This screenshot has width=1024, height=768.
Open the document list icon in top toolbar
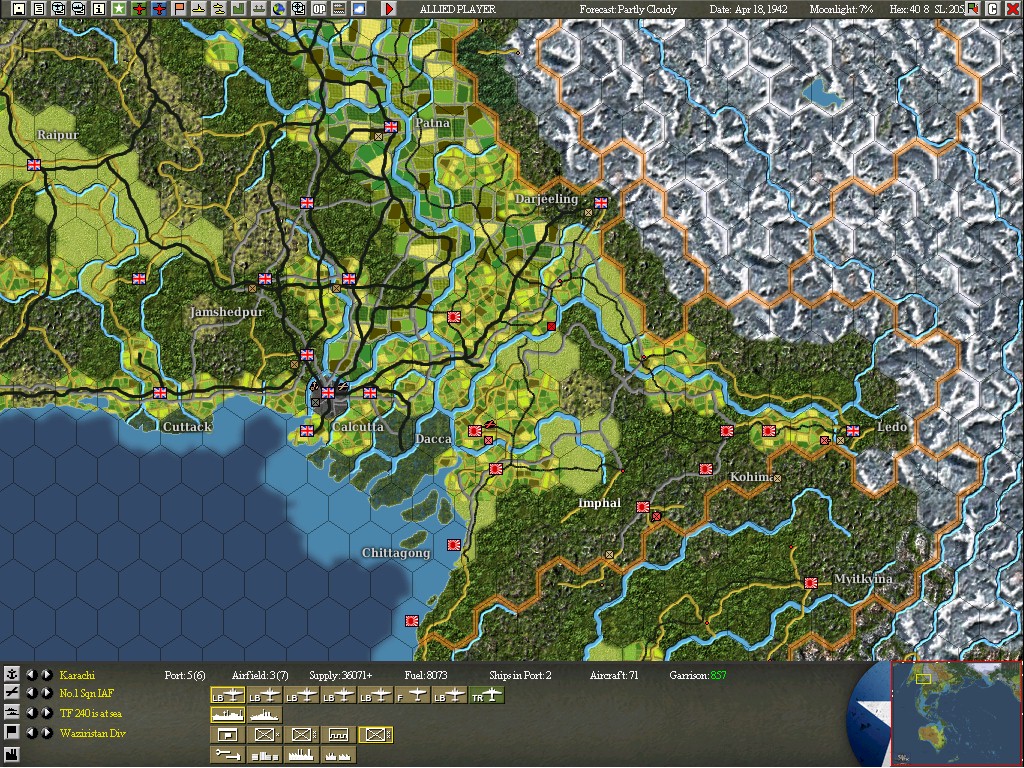39,8
